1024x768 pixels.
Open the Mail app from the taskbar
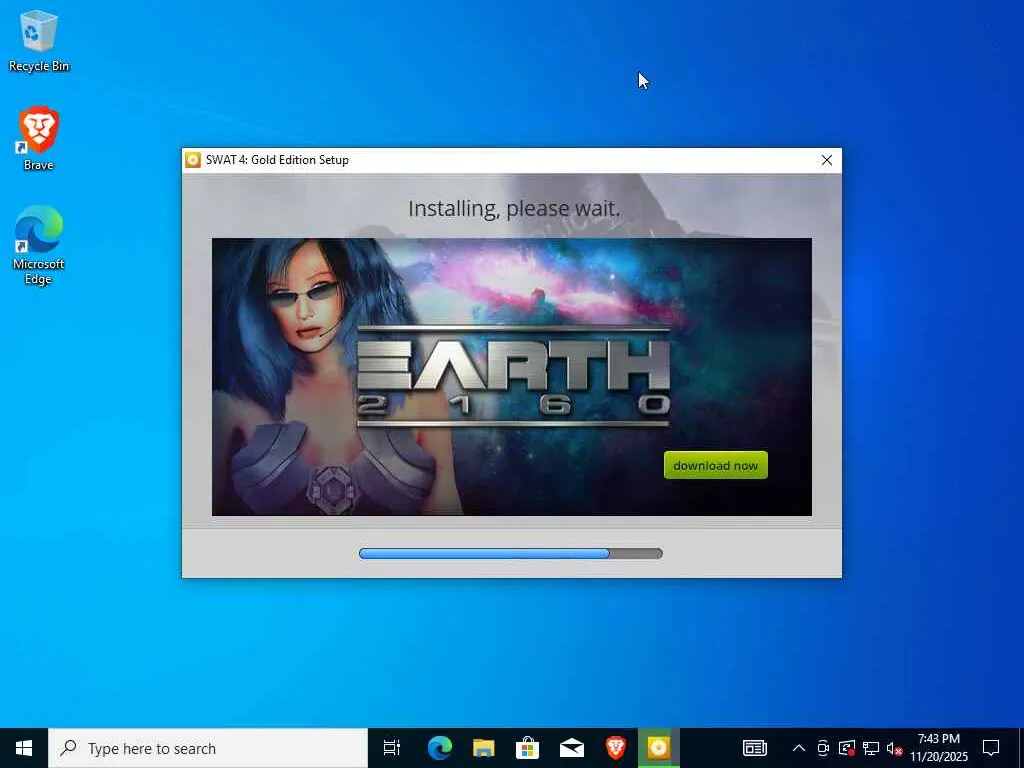pos(571,748)
